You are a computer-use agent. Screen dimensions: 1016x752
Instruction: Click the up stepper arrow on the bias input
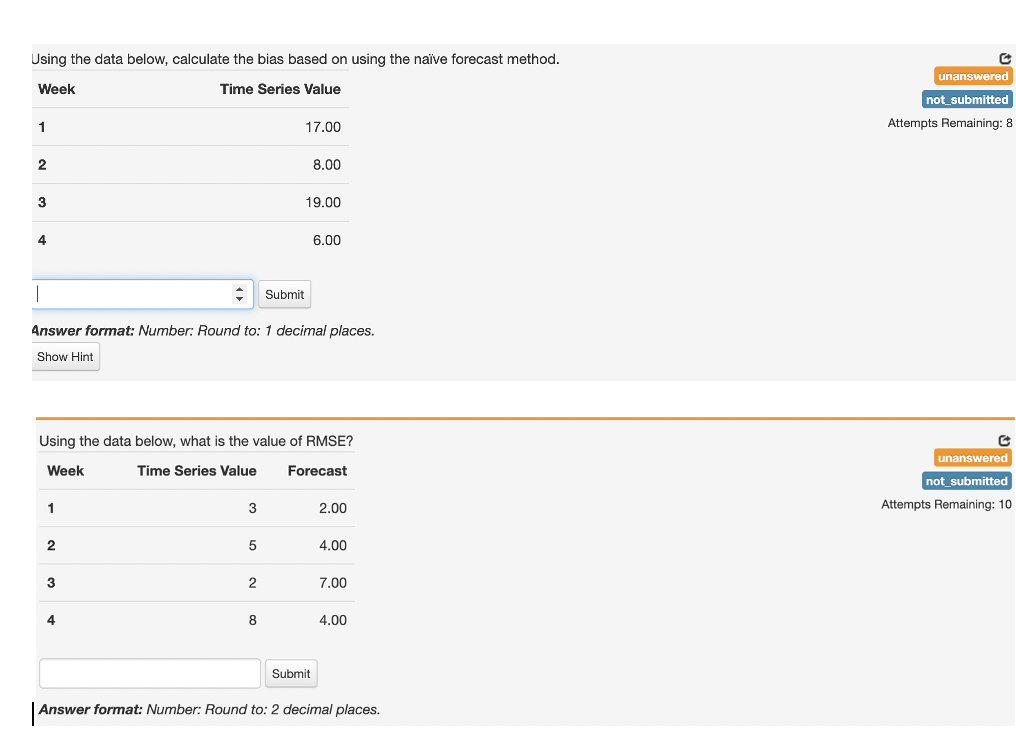[239, 289]
